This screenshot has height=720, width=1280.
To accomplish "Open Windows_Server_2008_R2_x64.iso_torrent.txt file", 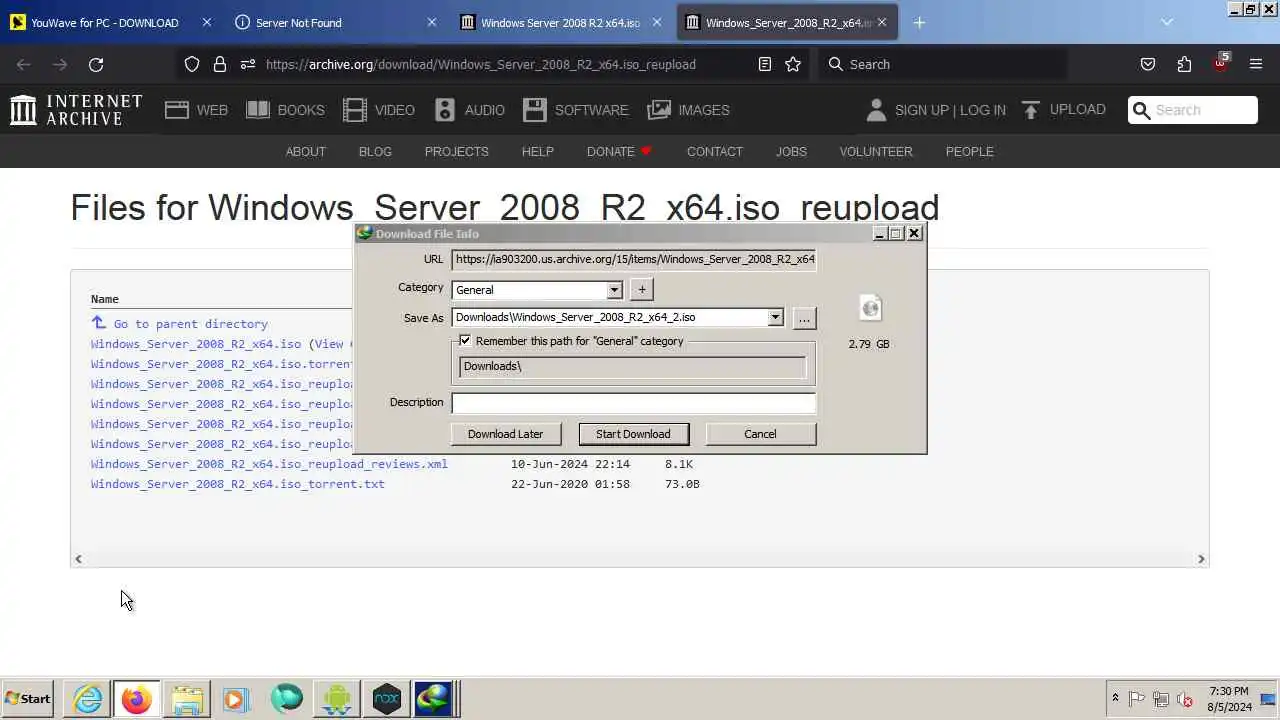I will tap(237, 484).
